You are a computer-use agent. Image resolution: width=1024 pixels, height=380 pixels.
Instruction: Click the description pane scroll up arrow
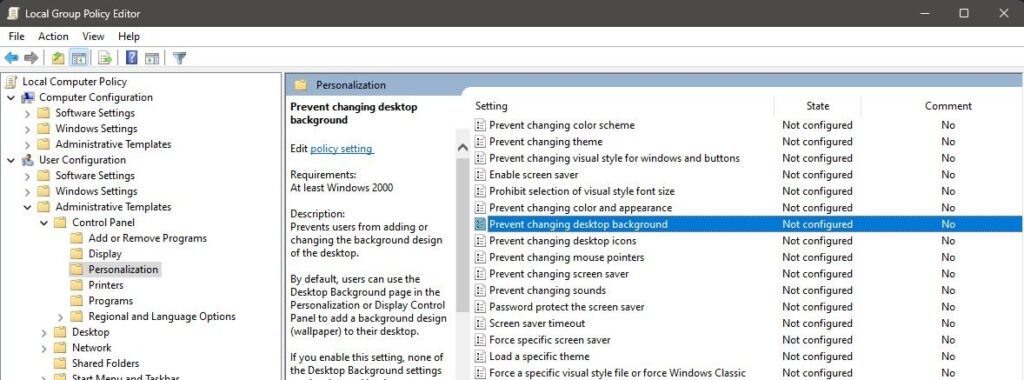tap(463, 148)
